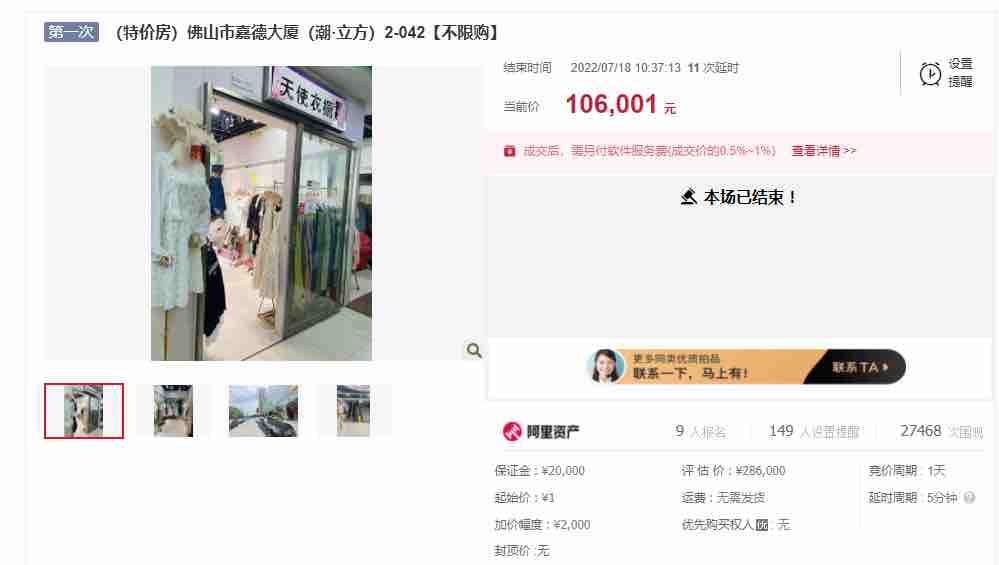Viewport: 999px width, 565px height.
Task: Click the red gift icon beside fee notice
Action: pos(509,151)
